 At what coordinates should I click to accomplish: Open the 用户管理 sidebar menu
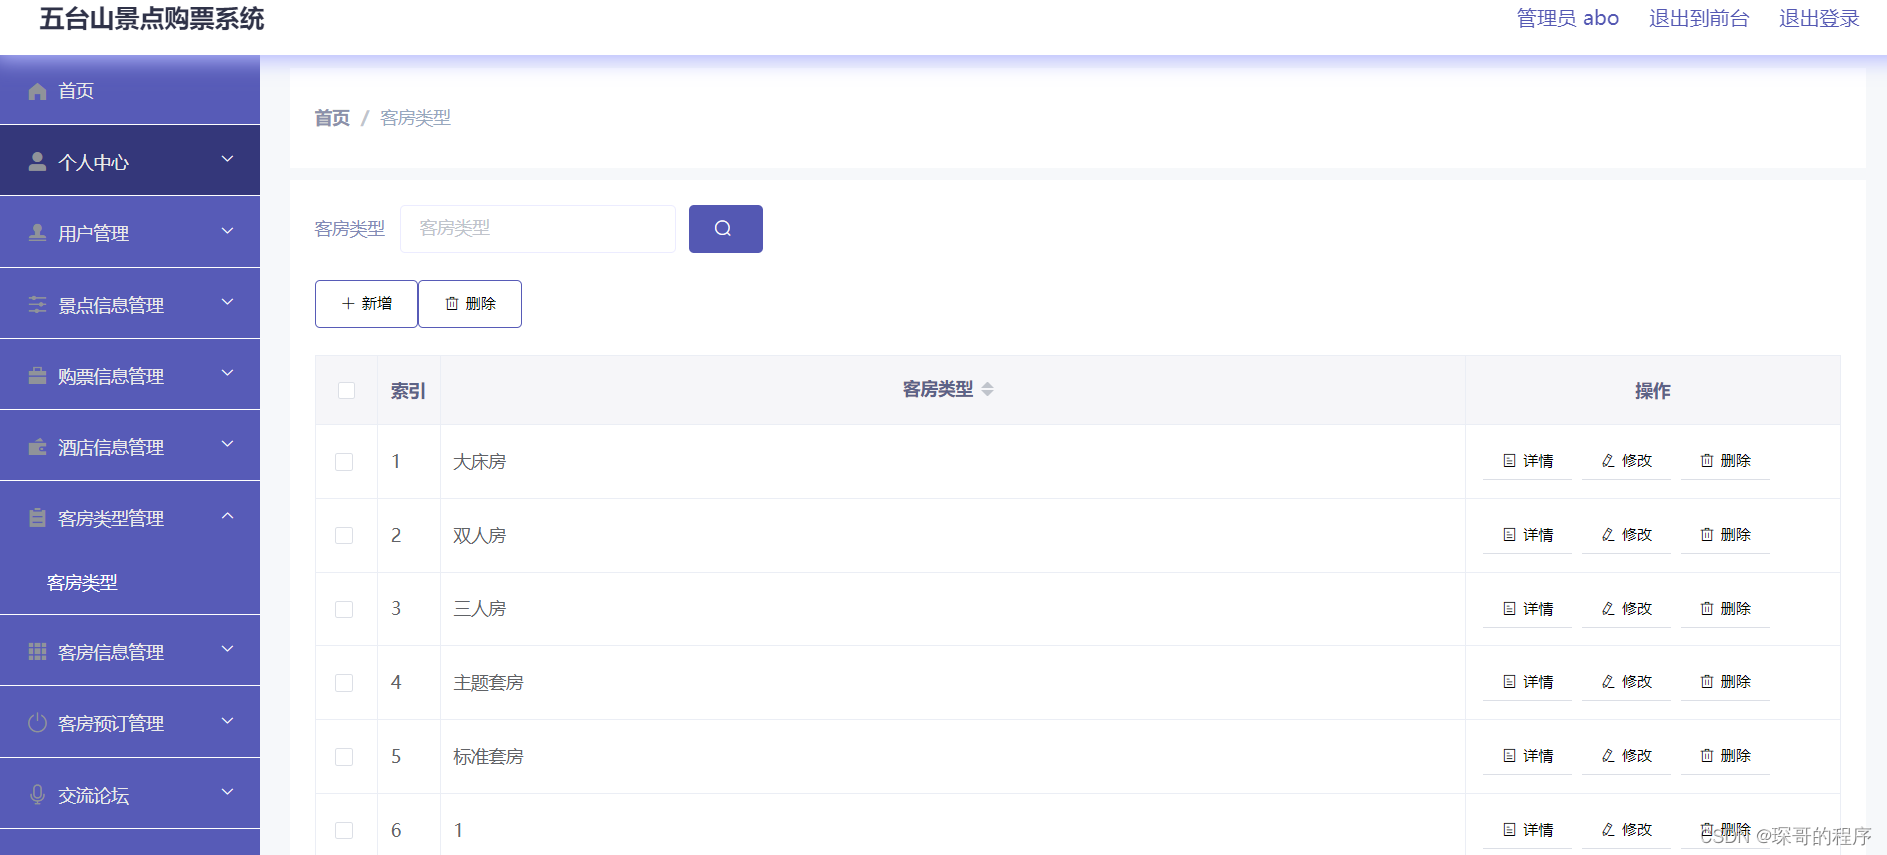[130, 232]
